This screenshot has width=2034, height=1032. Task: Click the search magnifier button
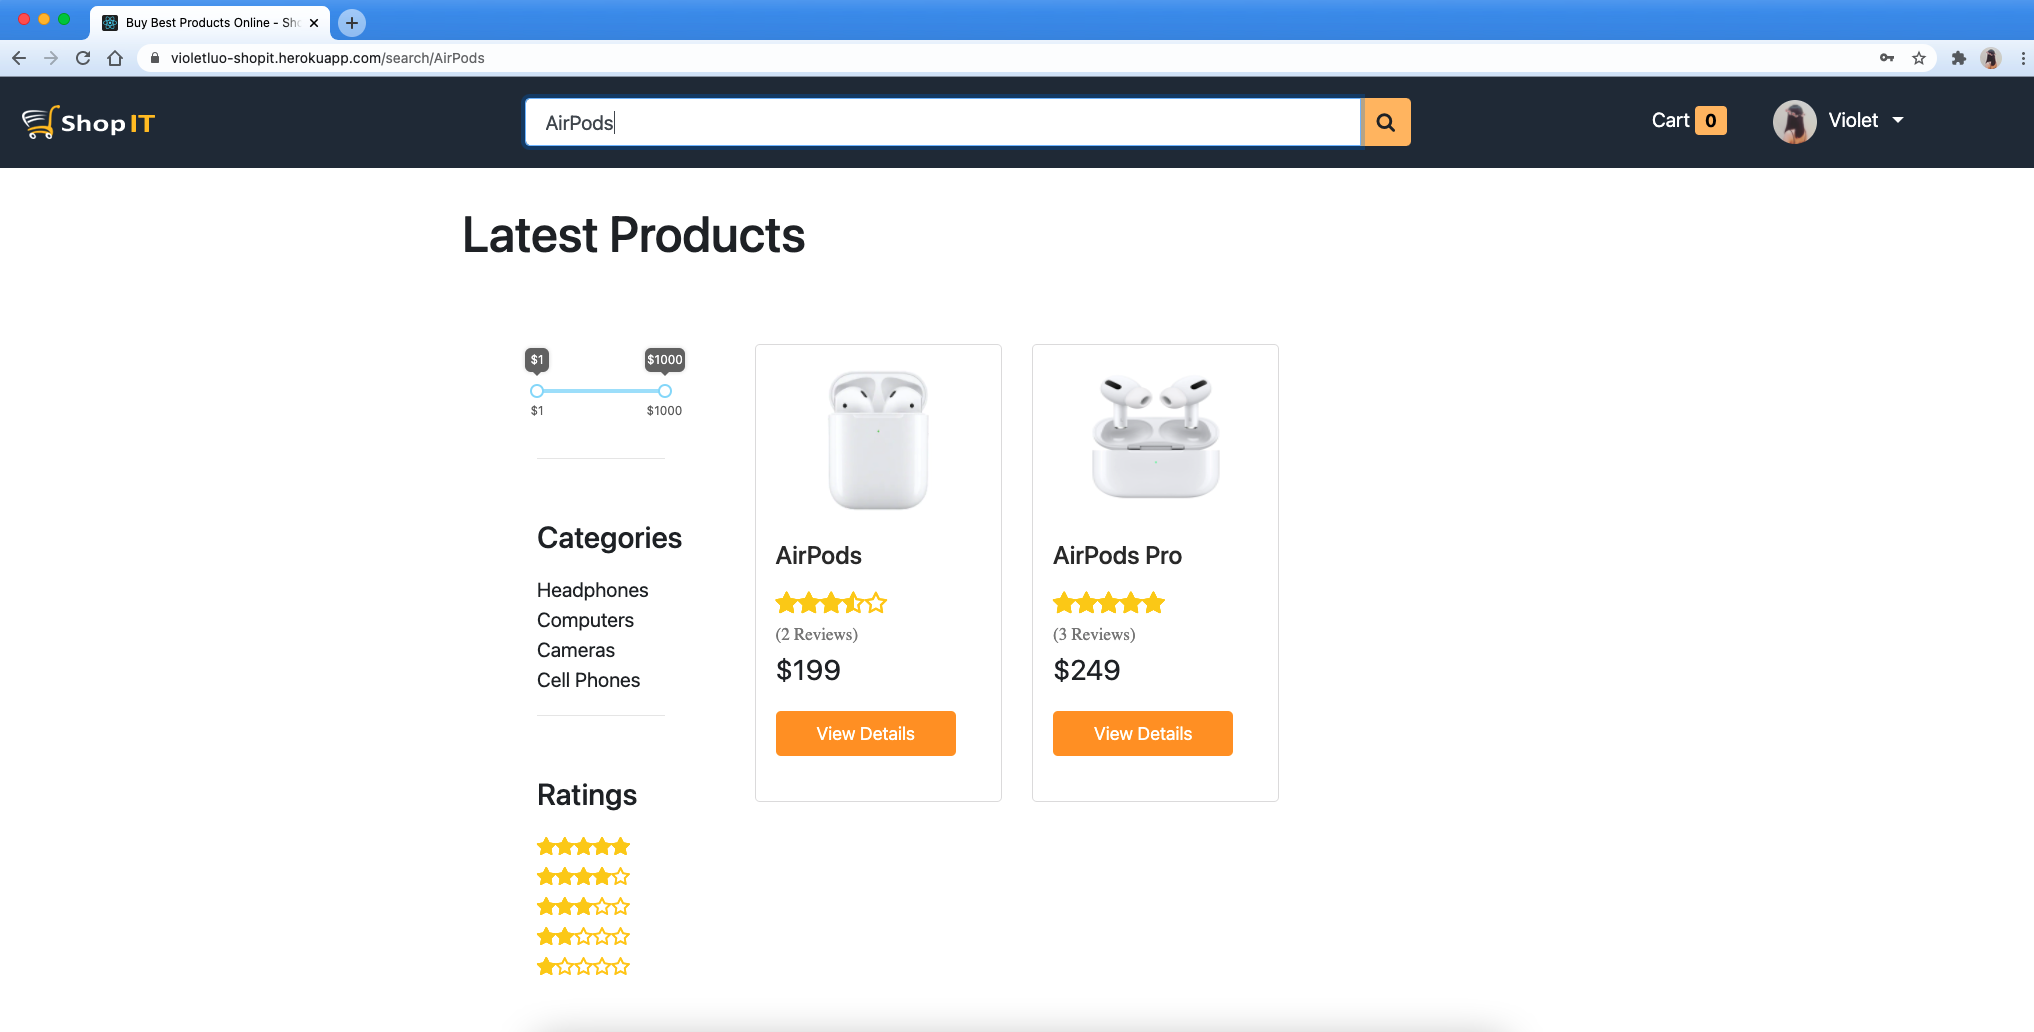pyautogui.click(x=1386, y=122)
